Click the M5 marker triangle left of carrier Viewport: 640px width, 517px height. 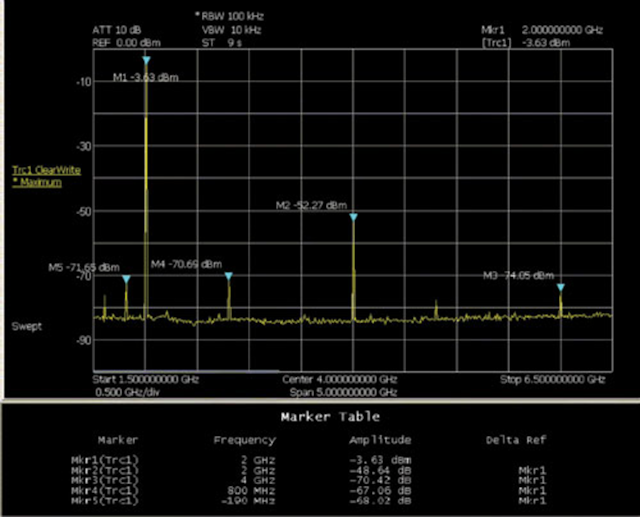click(x=126, y=279)
